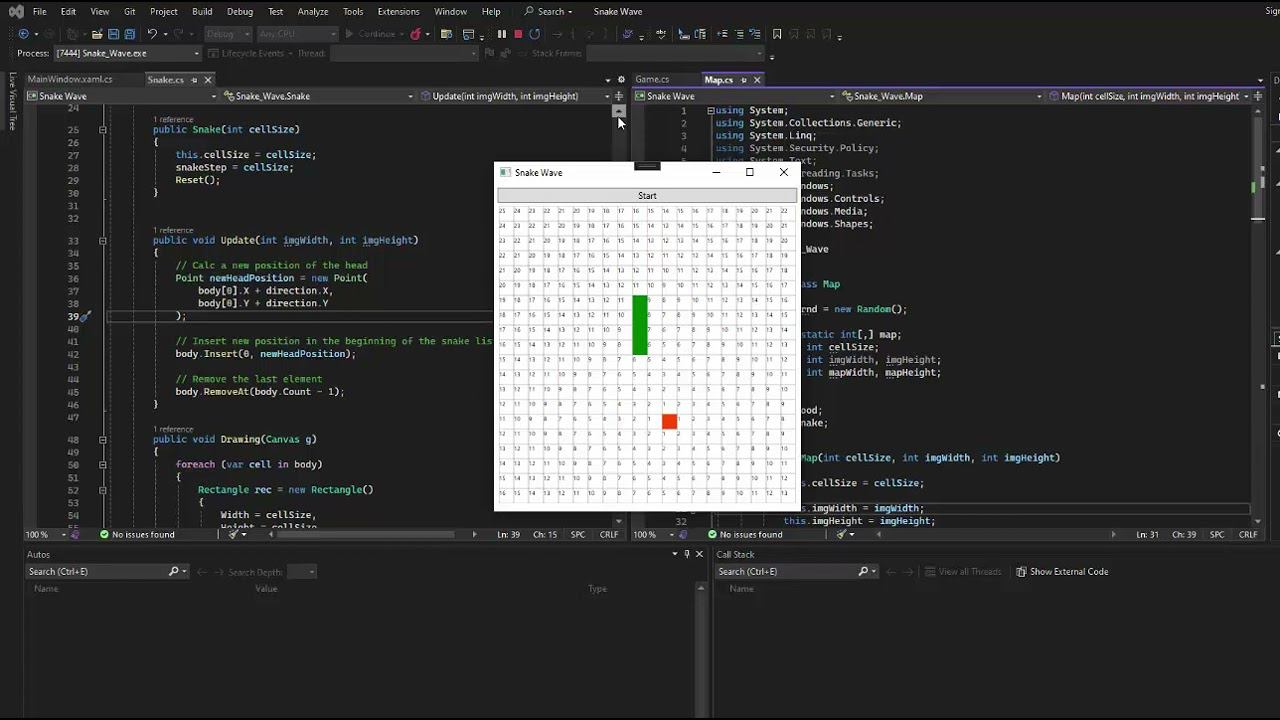Click screwdriver quick actions icon at line 39
Image resolution: width=1280 pixels, height=720 pixels.
coord(84,316)
